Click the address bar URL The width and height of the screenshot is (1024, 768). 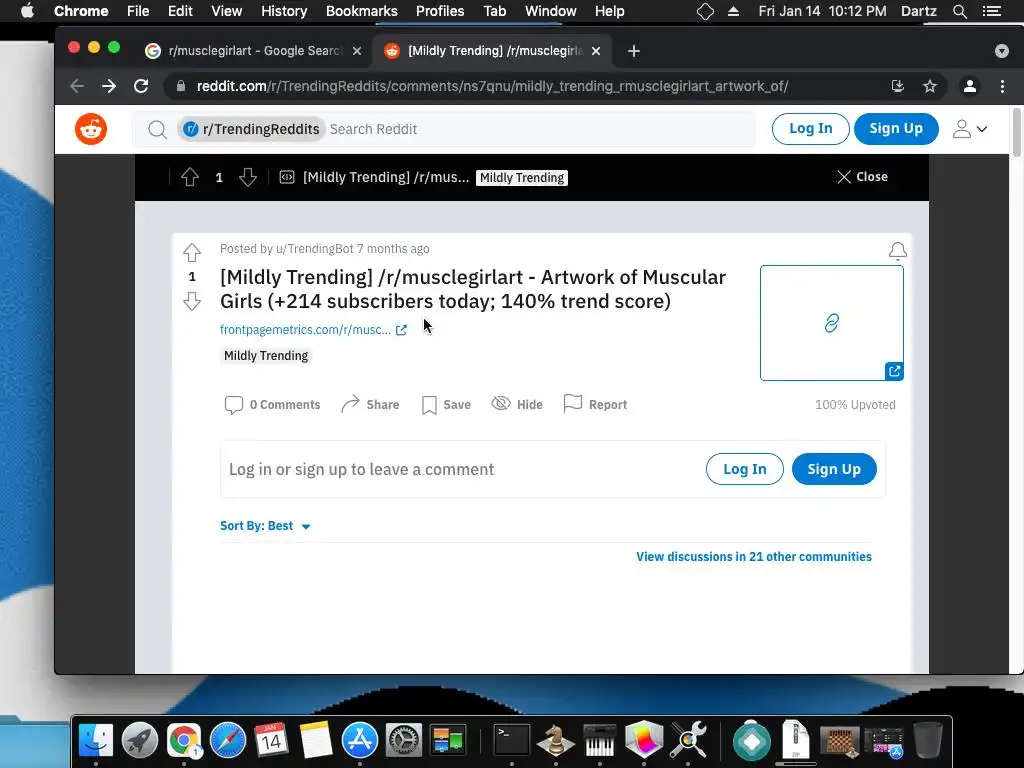(492, 86)
